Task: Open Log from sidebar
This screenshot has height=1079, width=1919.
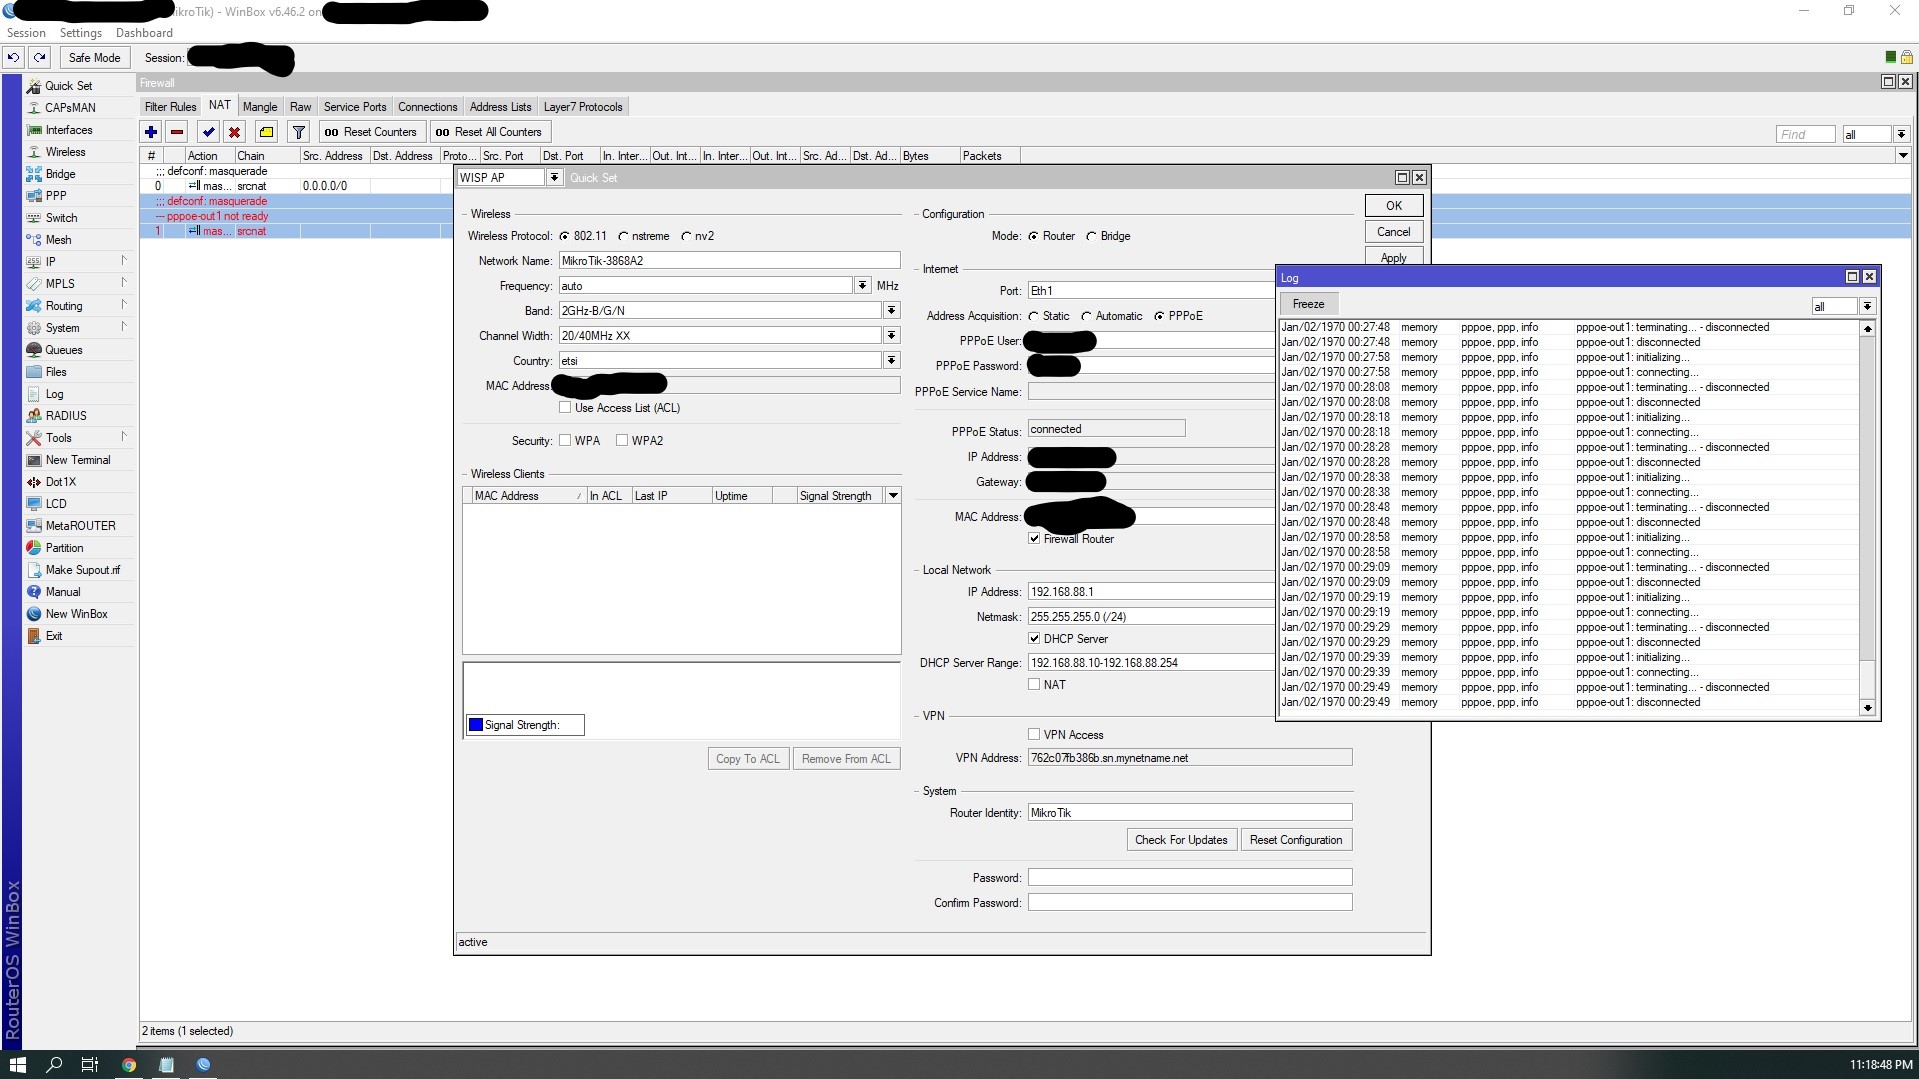Action: point(54,394)
